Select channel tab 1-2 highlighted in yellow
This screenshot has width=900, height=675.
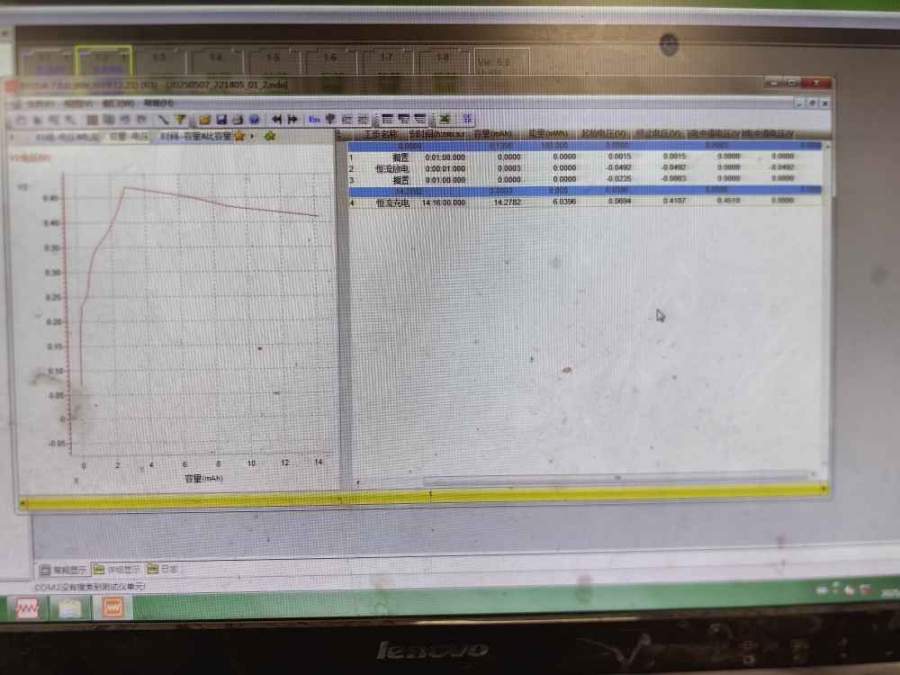click(104, 63)
